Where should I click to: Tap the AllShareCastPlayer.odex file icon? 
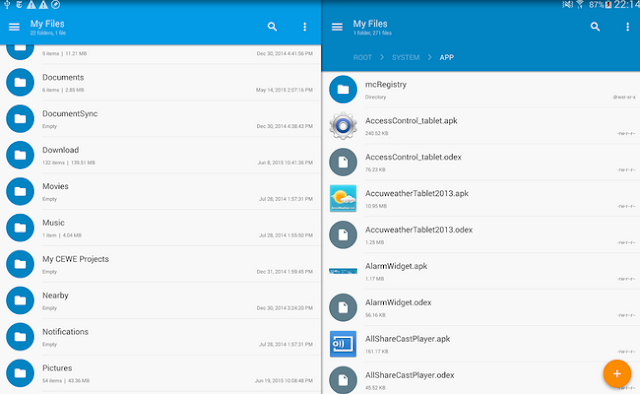point(343,380)
